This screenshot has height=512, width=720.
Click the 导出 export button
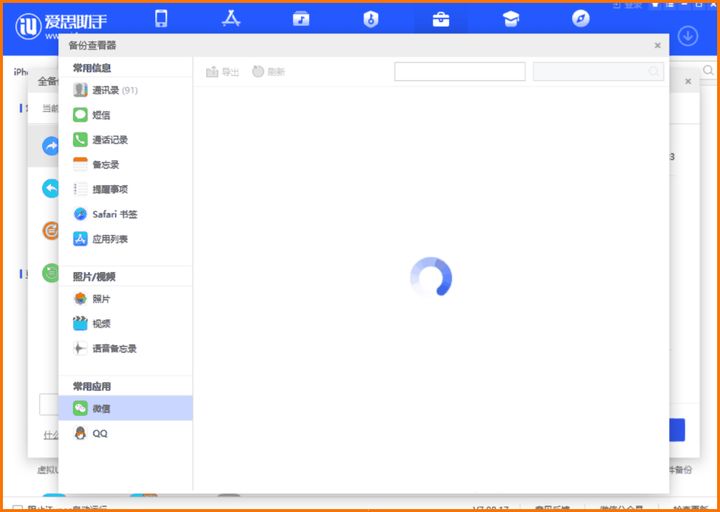(x=223, y=72)
